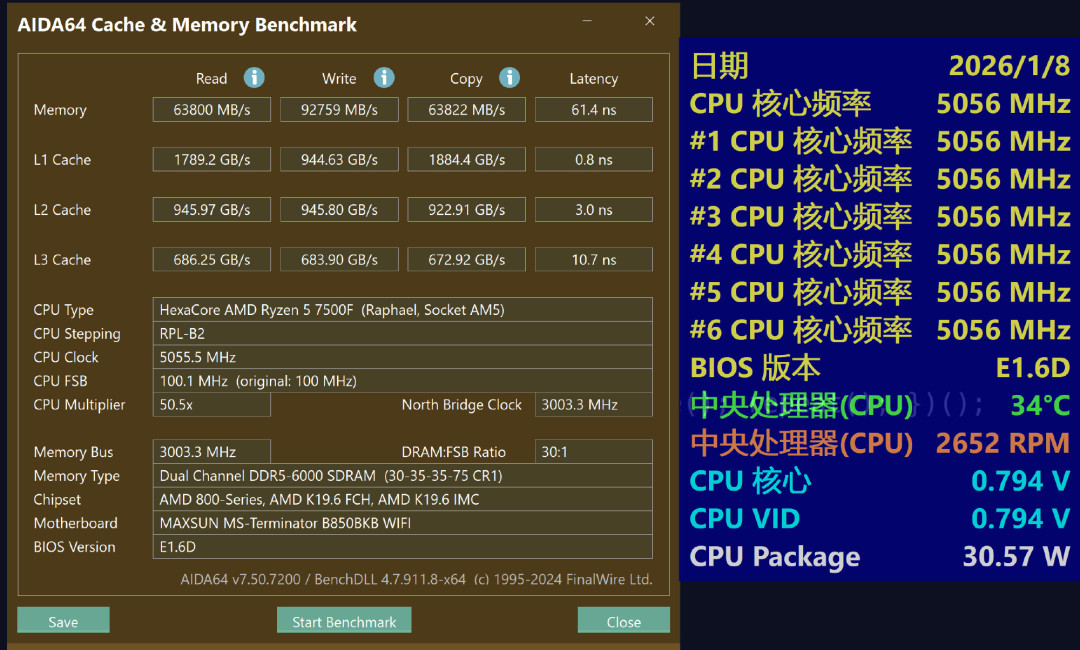This screenshot has width=1080, height=650.
Task: Click the L2 Cache Copy value 922.91 GB/s
Action: (466, 209)
